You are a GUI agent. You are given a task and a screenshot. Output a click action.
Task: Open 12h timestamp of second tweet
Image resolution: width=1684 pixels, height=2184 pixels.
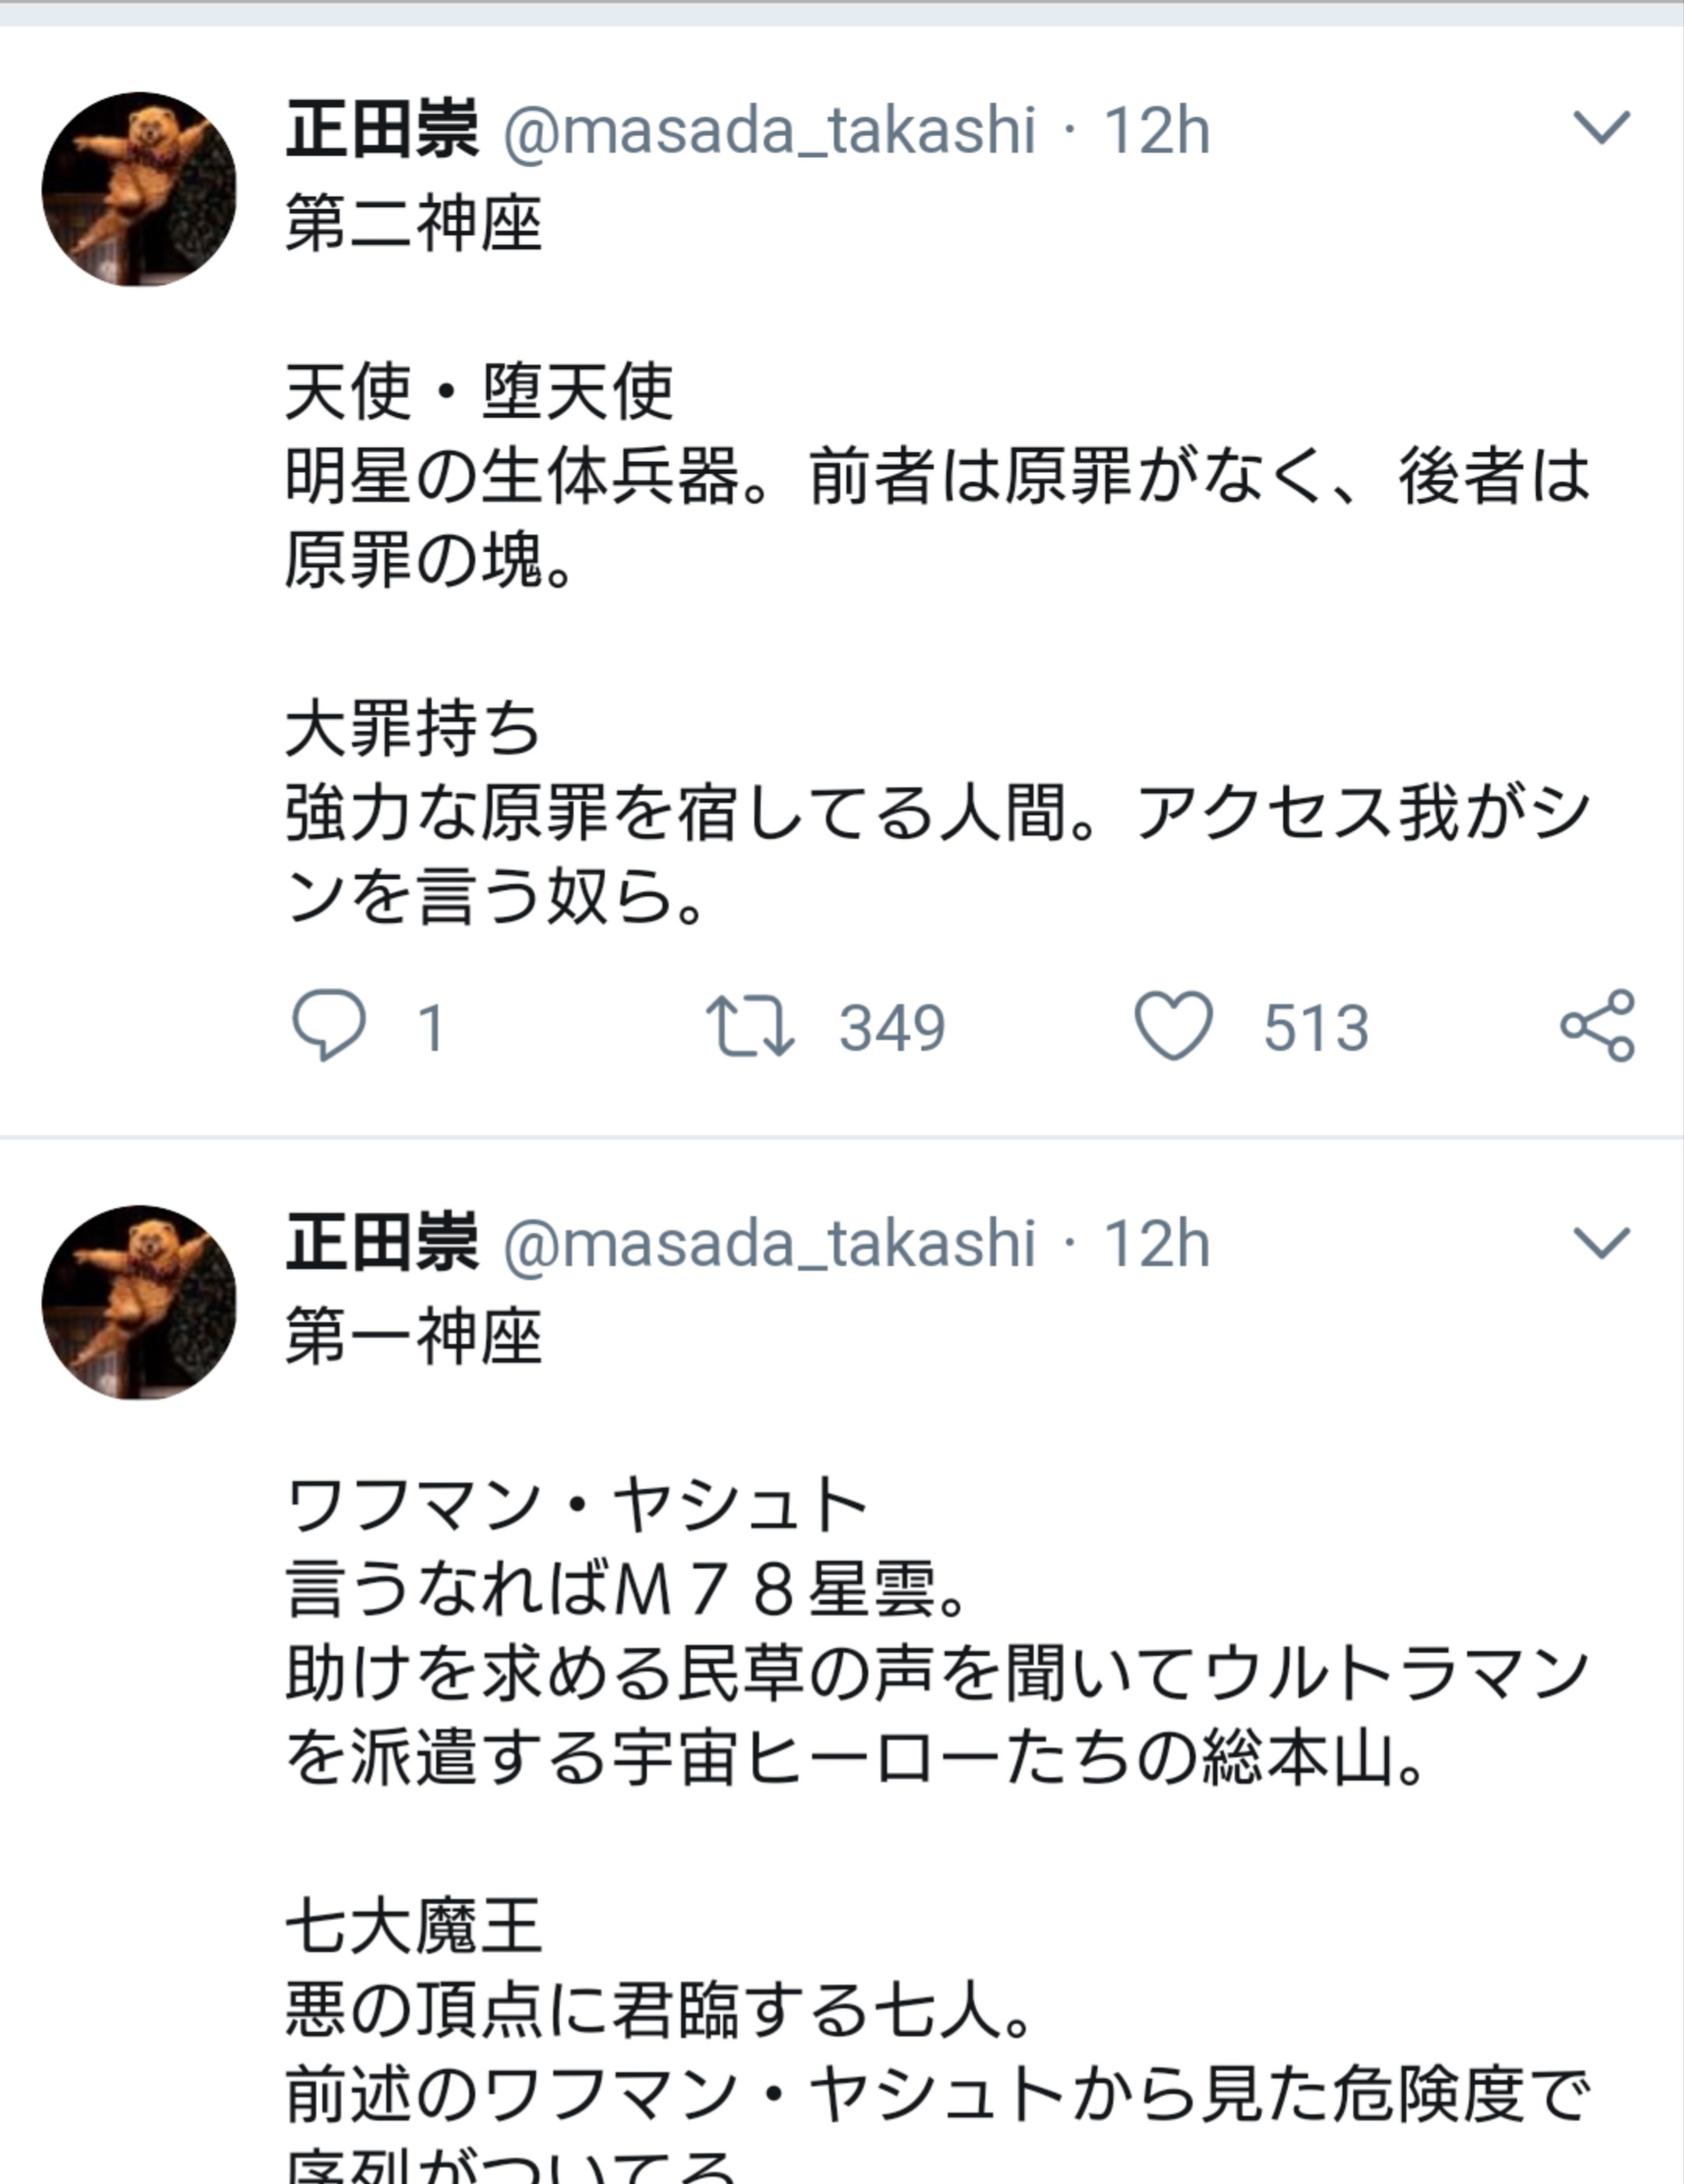tap(1156, 1245)
